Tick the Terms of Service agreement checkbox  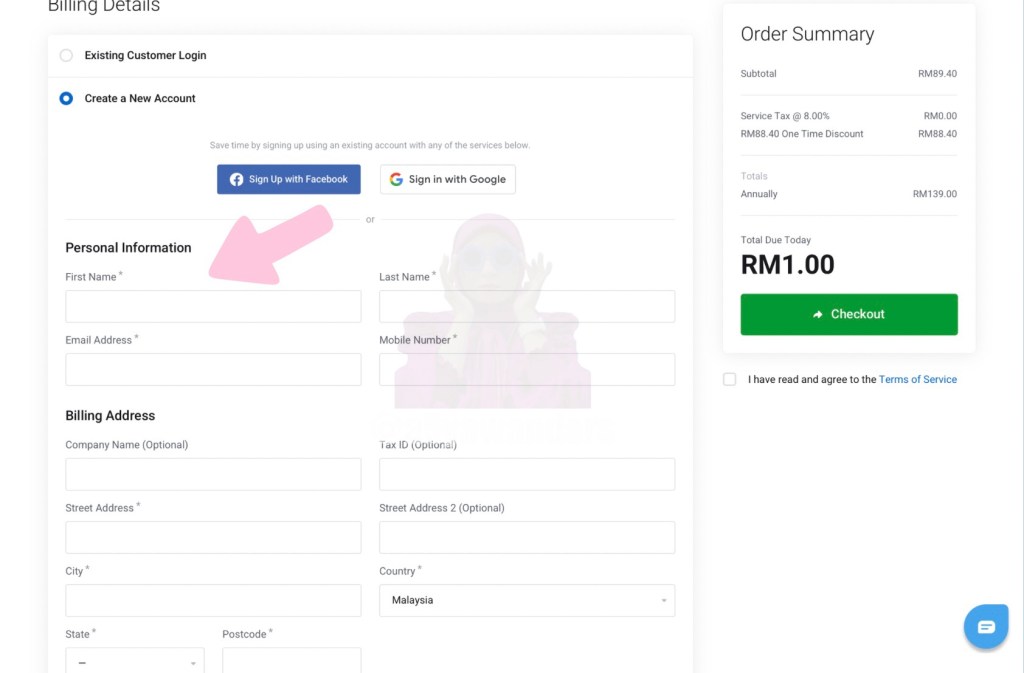[x=730, y=380]
